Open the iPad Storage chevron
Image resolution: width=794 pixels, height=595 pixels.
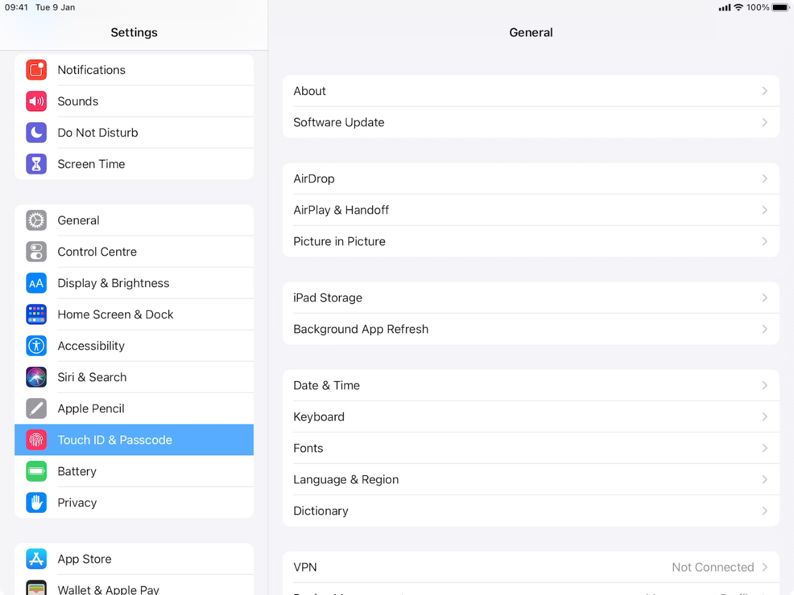pyautogui.click(x=765, y=298)
